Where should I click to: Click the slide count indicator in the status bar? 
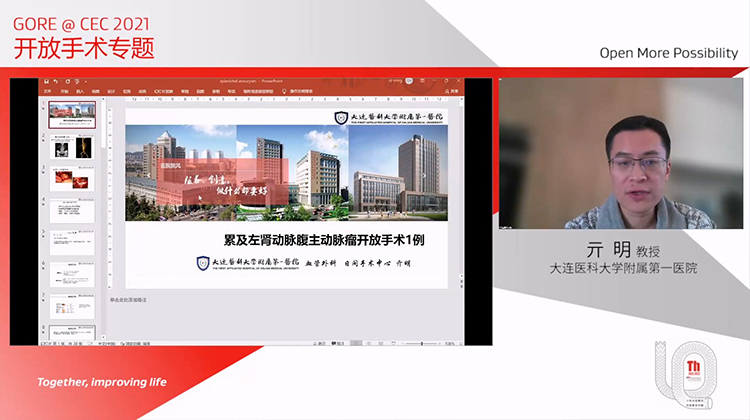point(61,343)
